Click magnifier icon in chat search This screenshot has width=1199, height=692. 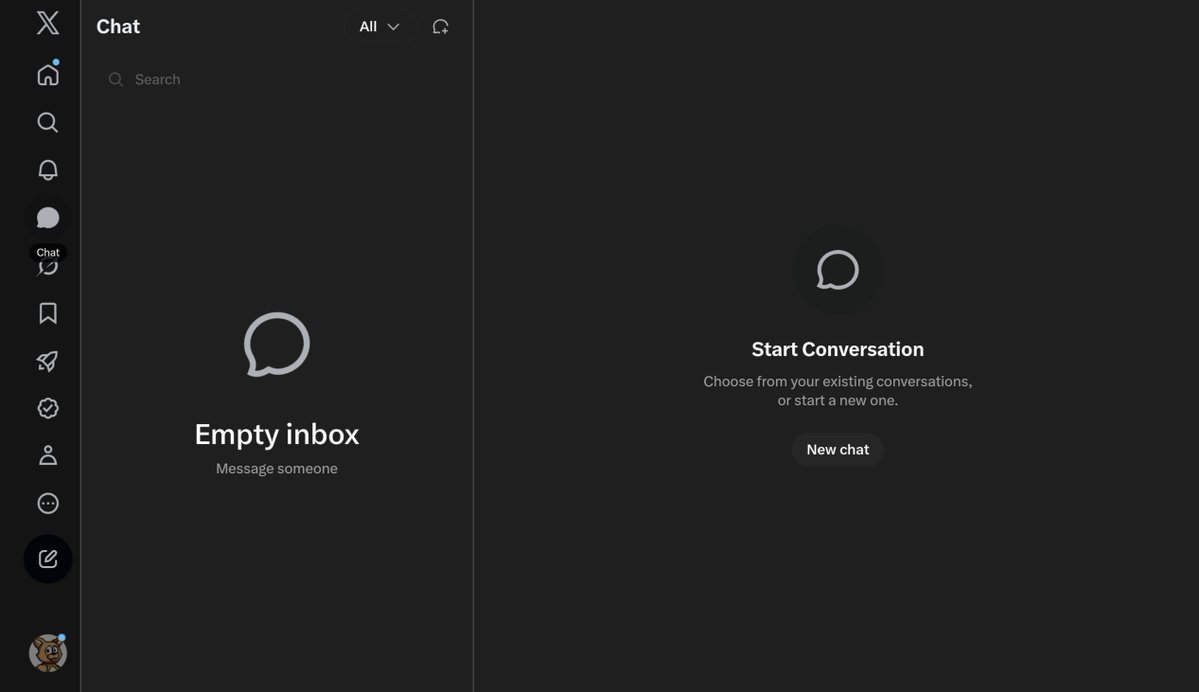coord(115,80)
